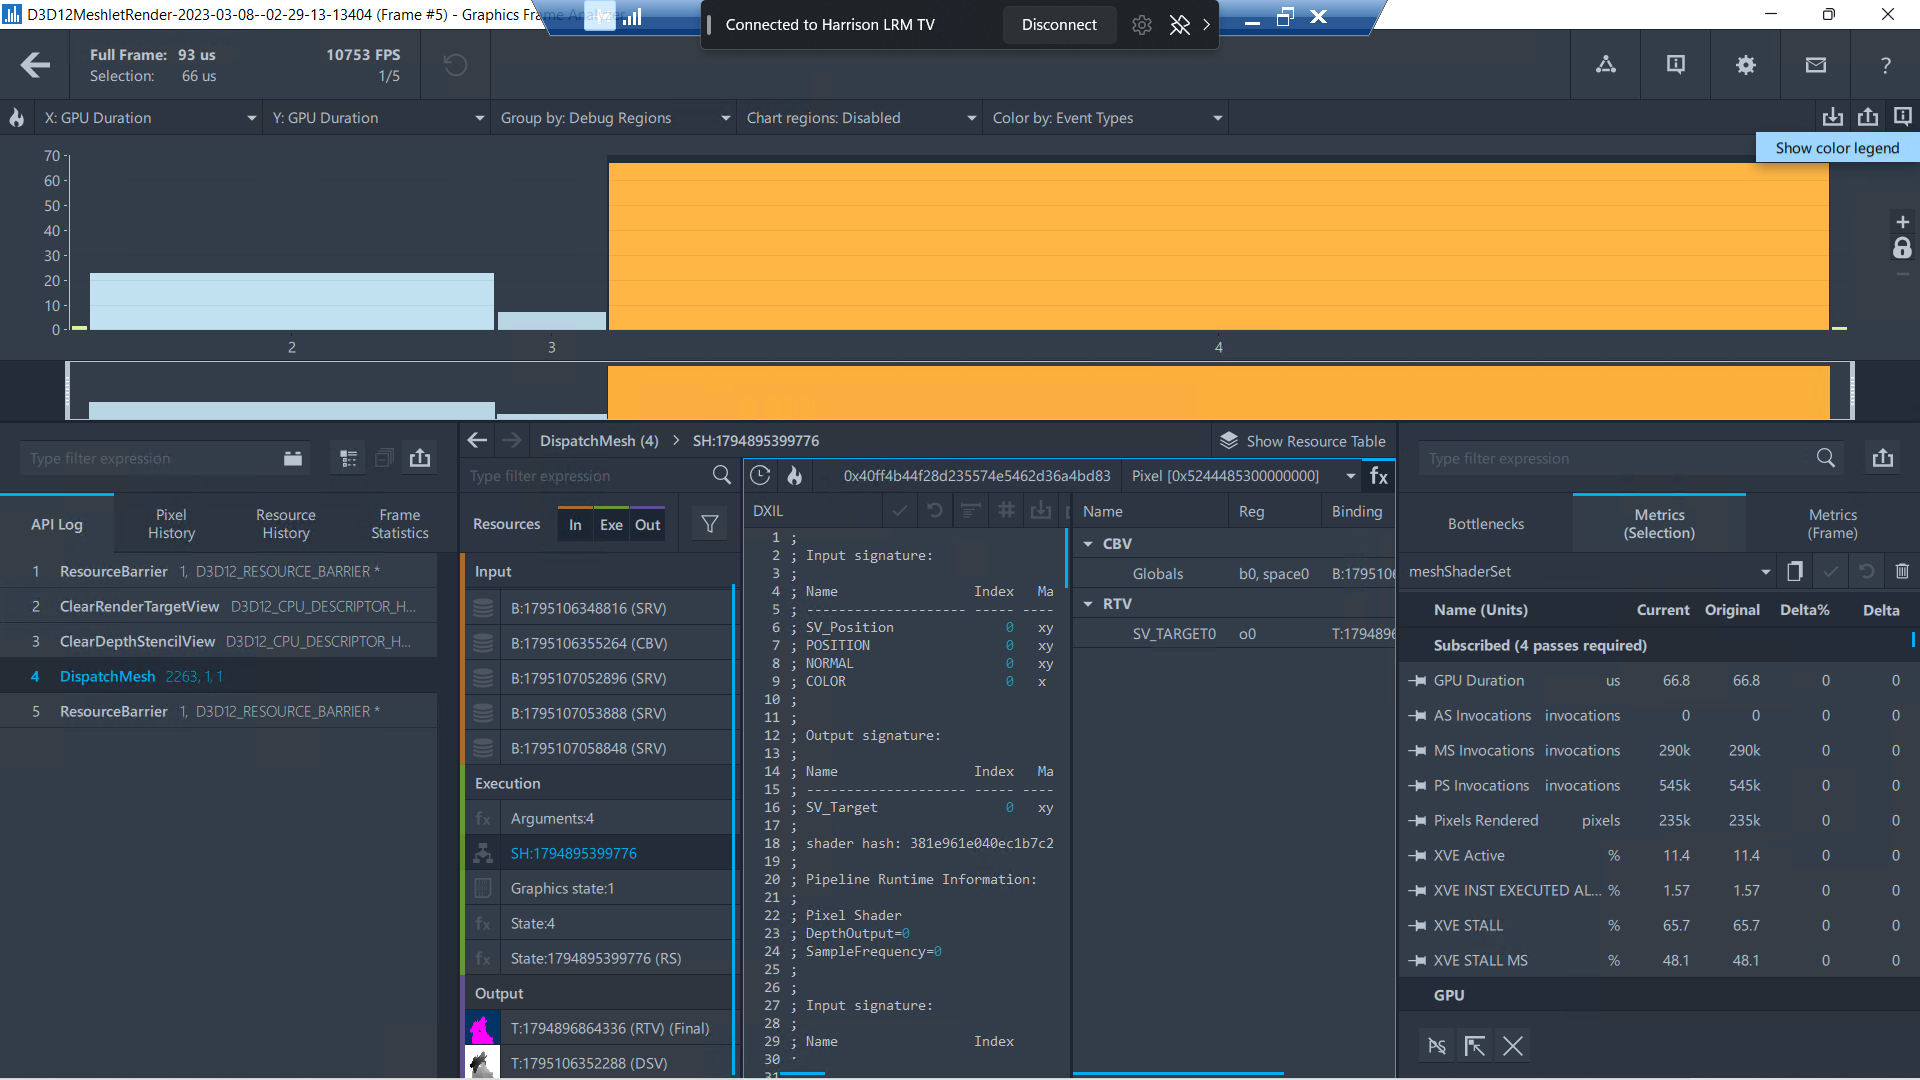Delete the metric set with trash icon
Image resolution: width=1920 pixels, height=1080 pixels.
[1902, 571]
